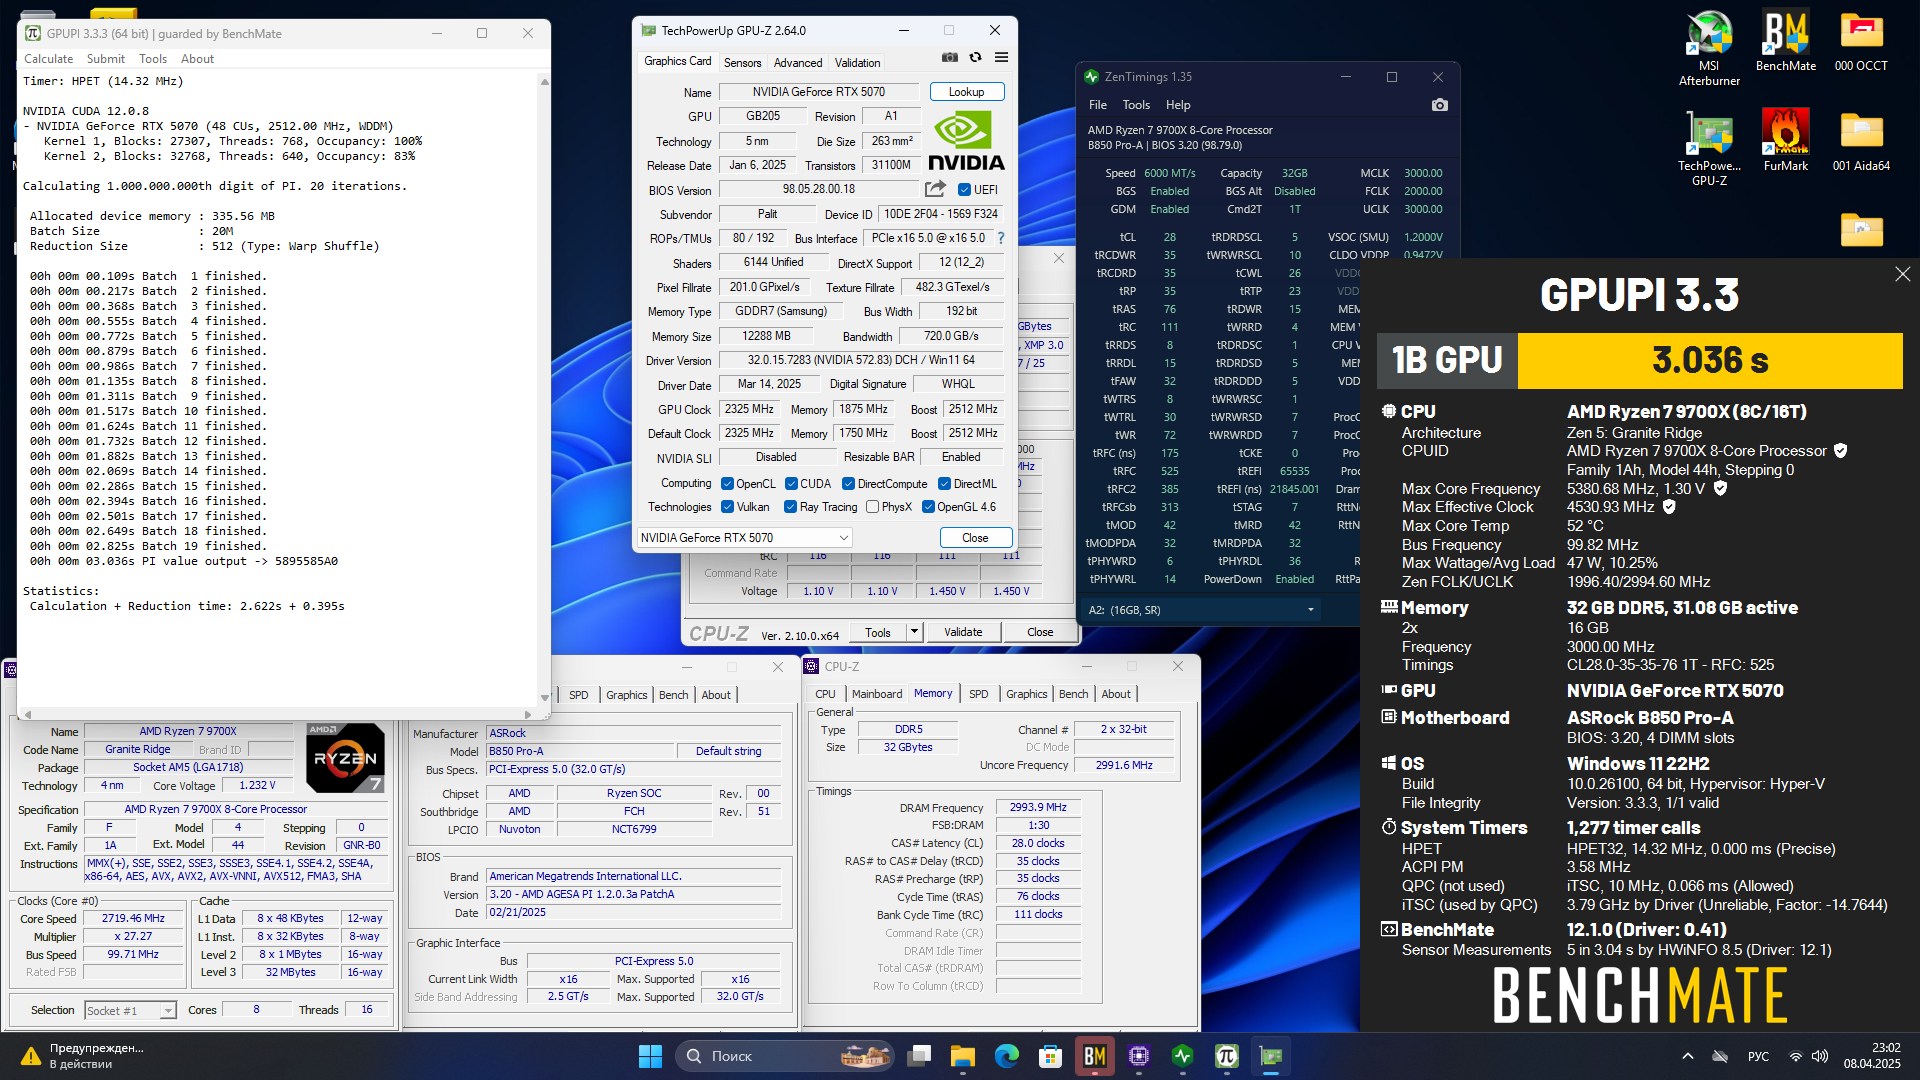Open the GPU-Z hamburger menu
Screen dimensions: 1920x1080
[1001, 58]
